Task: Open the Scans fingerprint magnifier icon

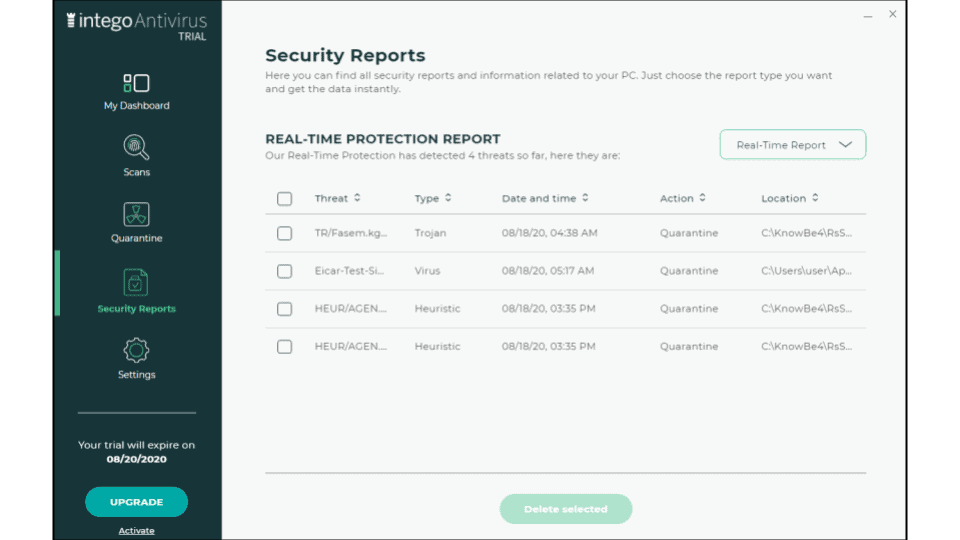Action: click(x=136, y=147)
